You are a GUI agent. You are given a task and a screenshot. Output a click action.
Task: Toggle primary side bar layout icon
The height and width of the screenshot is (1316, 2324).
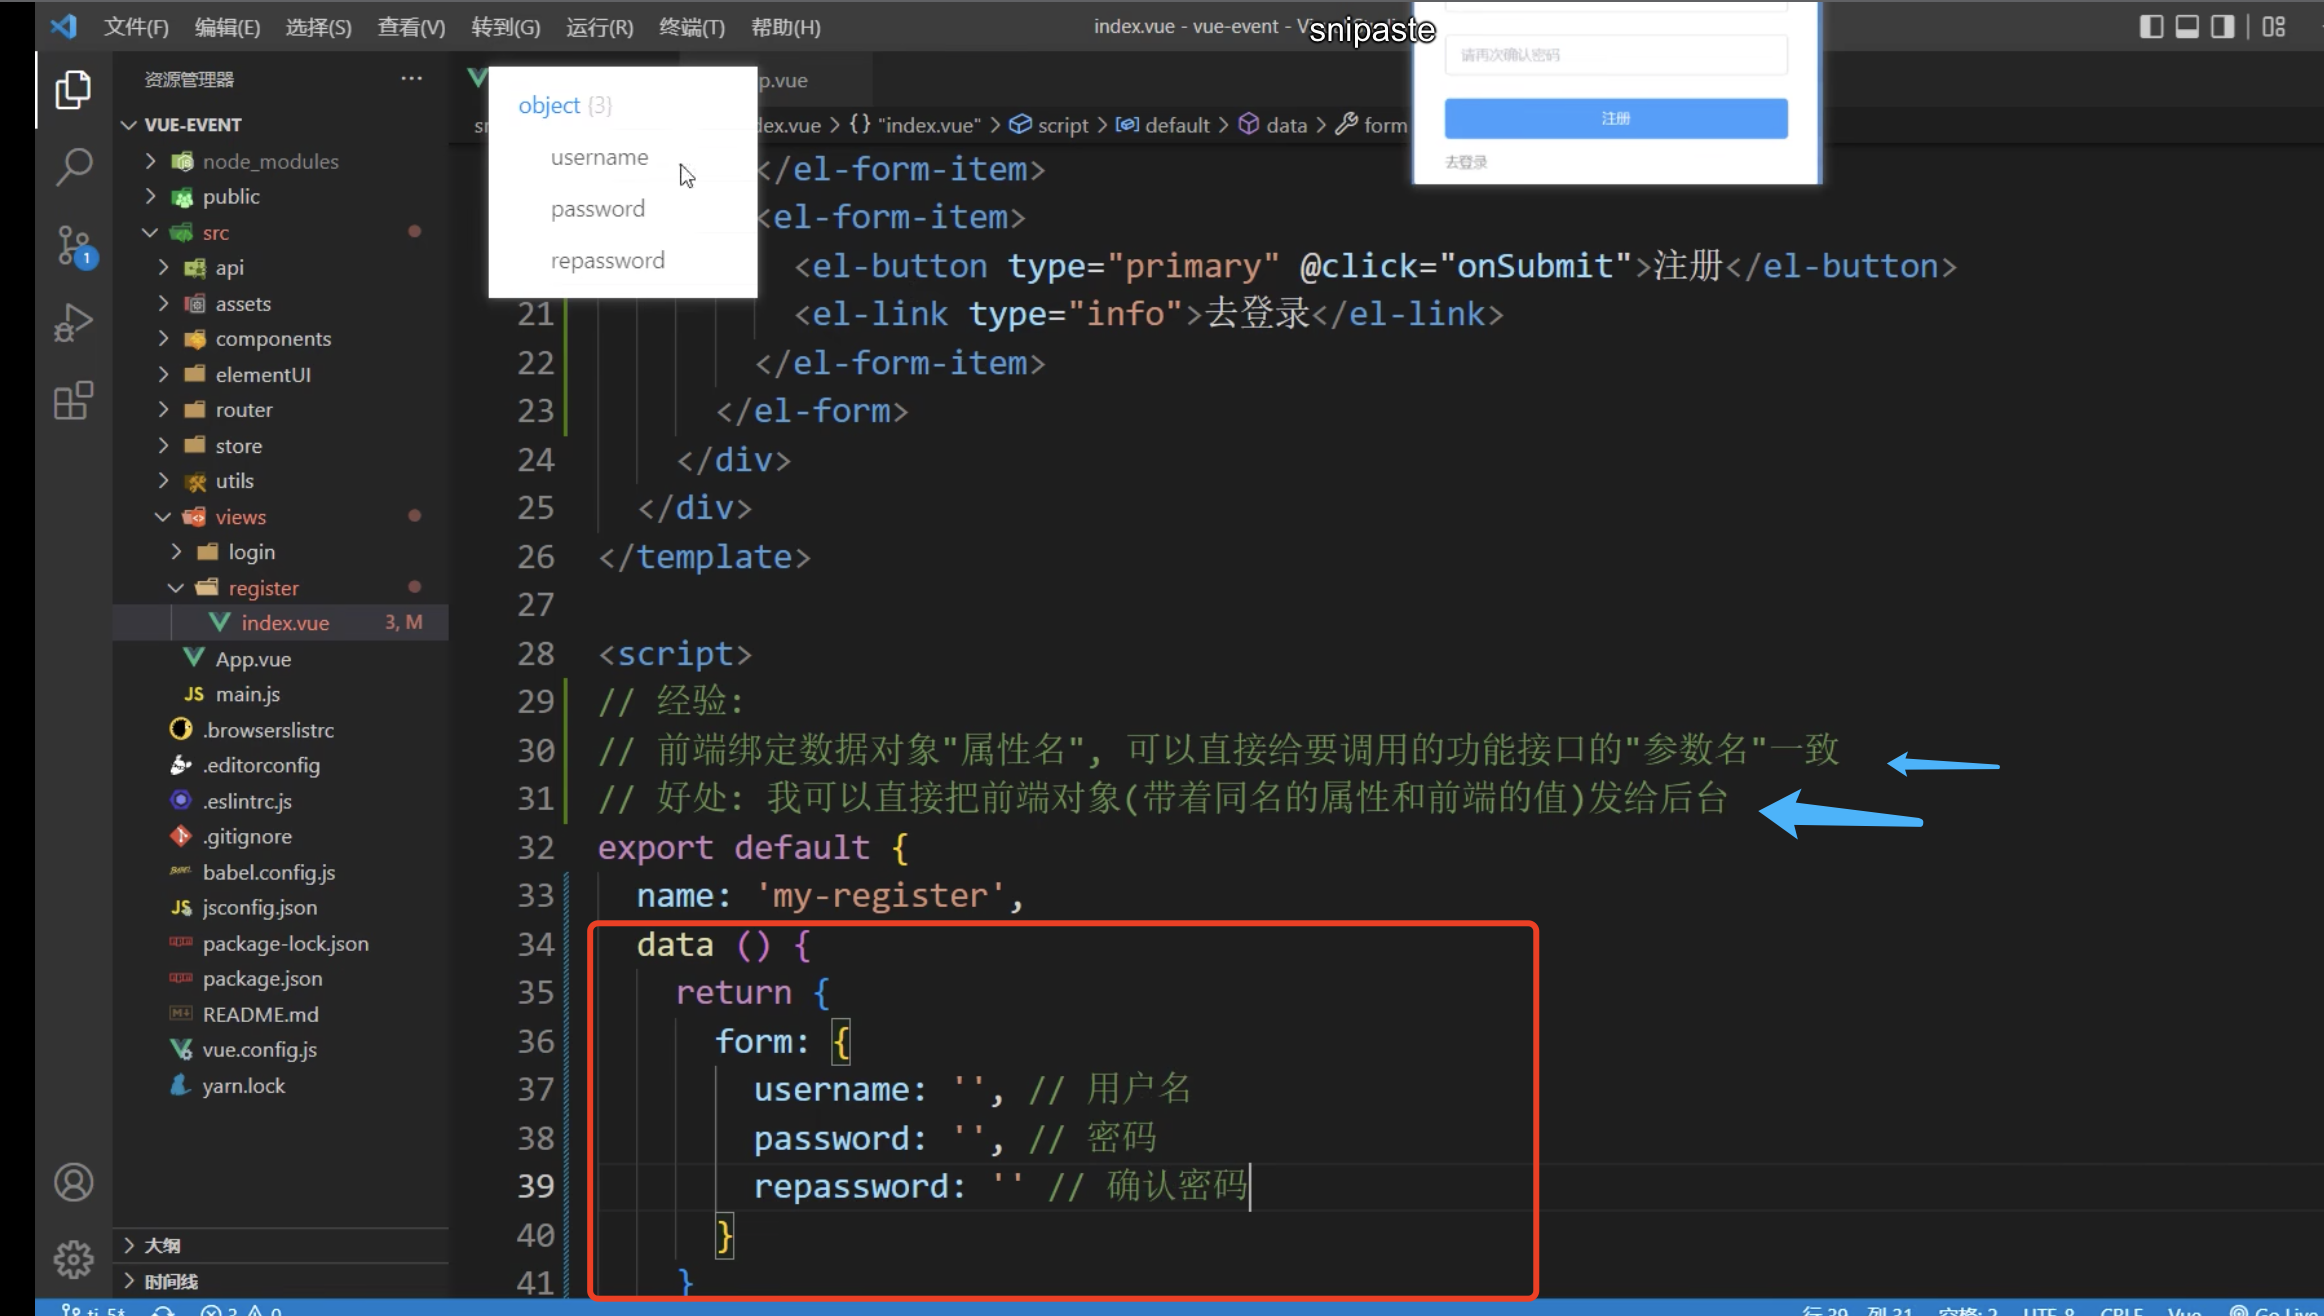pos(2151,27)
